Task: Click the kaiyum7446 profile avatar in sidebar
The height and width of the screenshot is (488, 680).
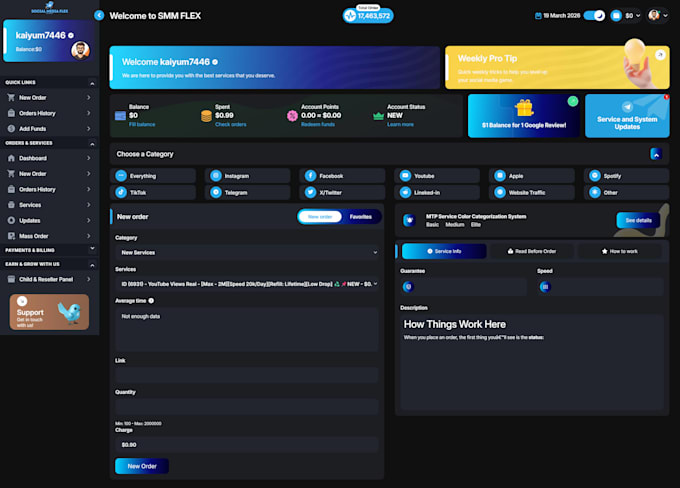Action: pyautogui.click(x=80, y=50)
